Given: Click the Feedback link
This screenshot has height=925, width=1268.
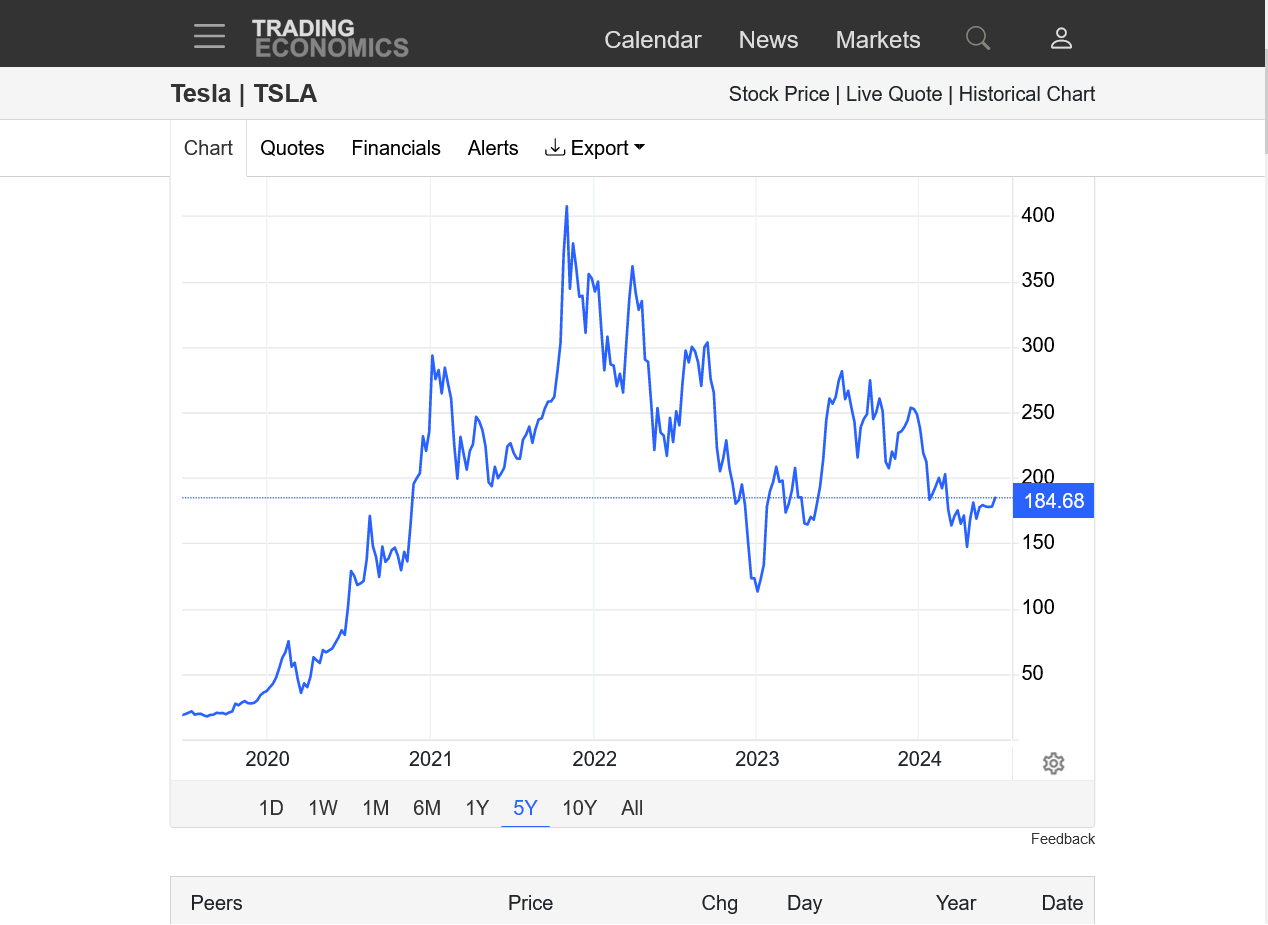Looking at the screenshot, I should click(1062, 839).
